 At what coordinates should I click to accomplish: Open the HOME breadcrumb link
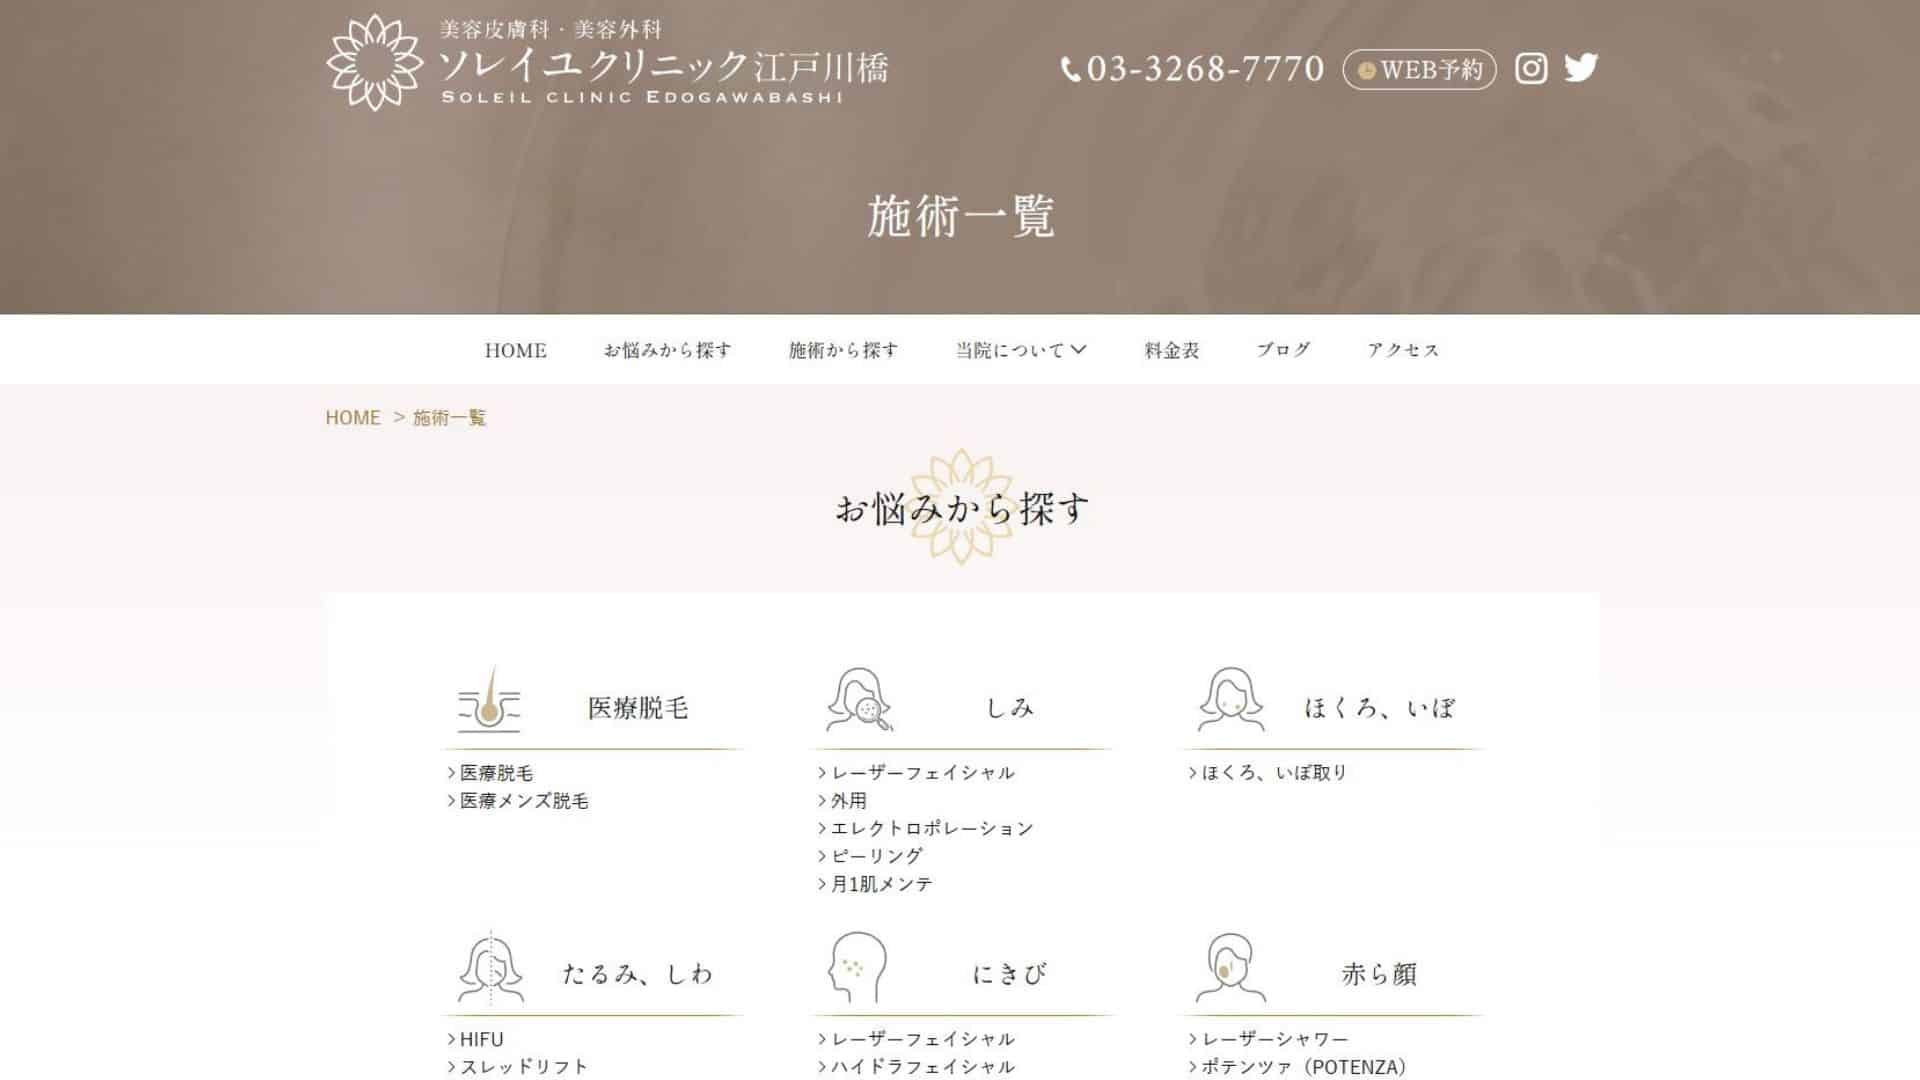click(x=352, y=418)
